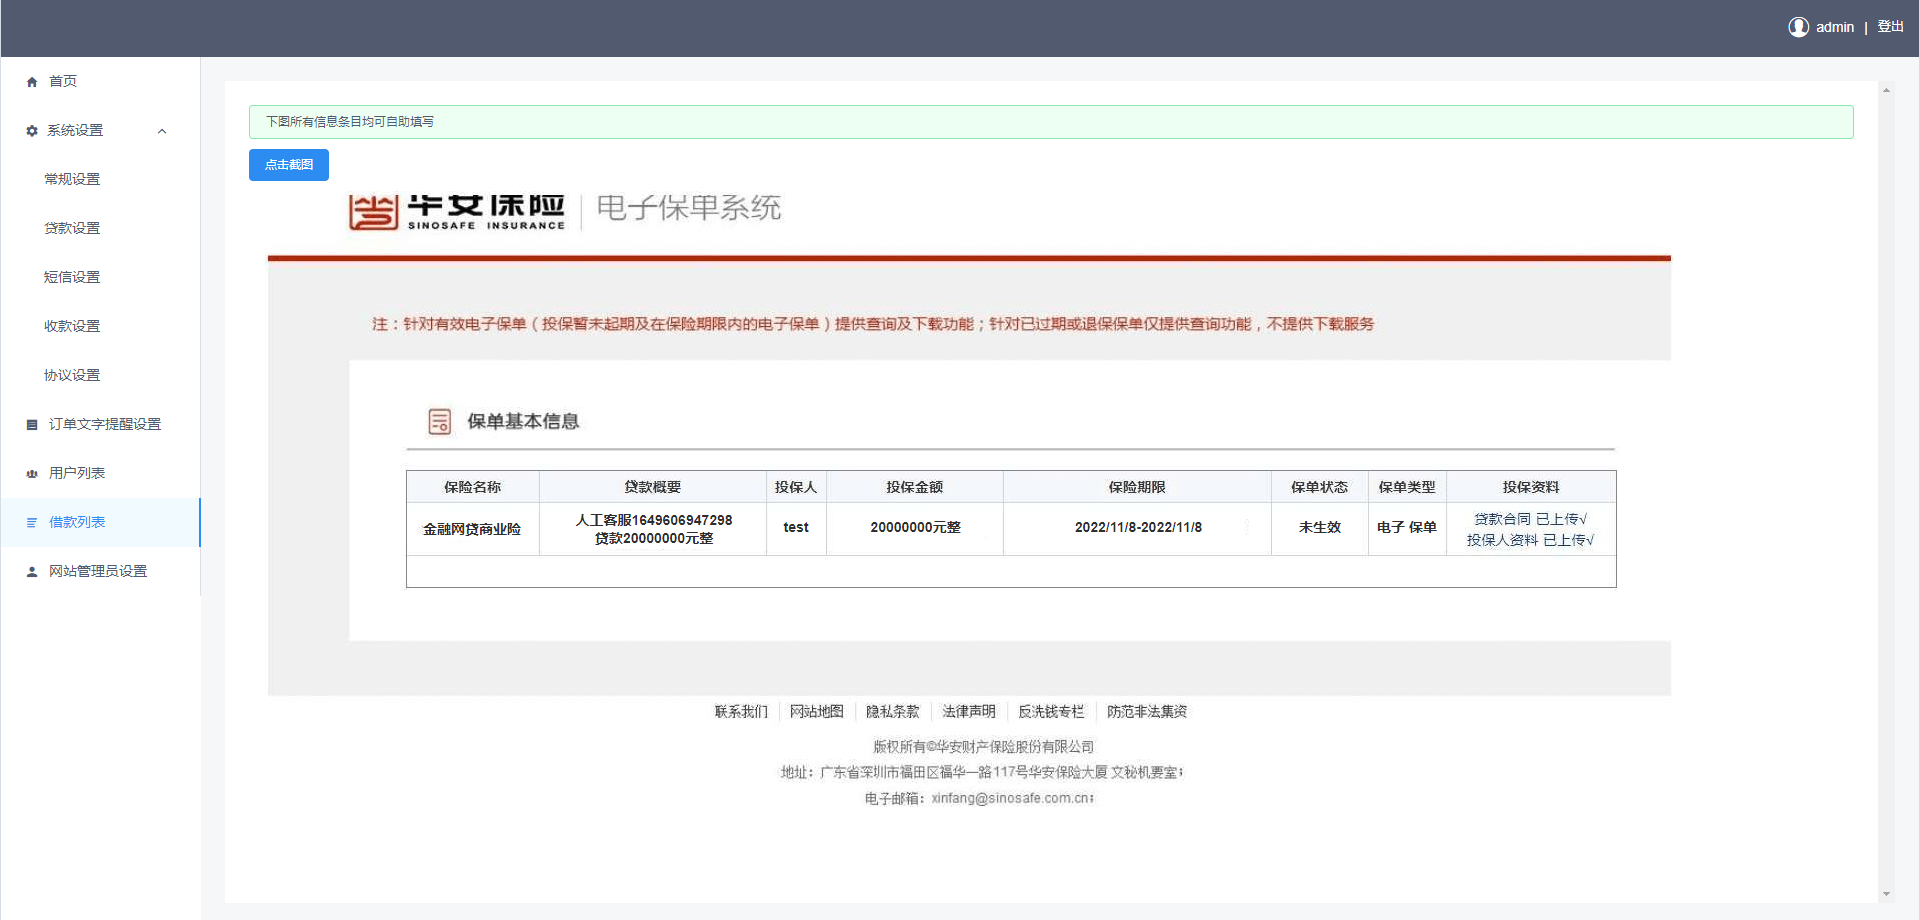The height and width of the screenshot is (920, 1920).
Task: Click the 华安保险 SINOSAFE logo
Action: [455, 209]
